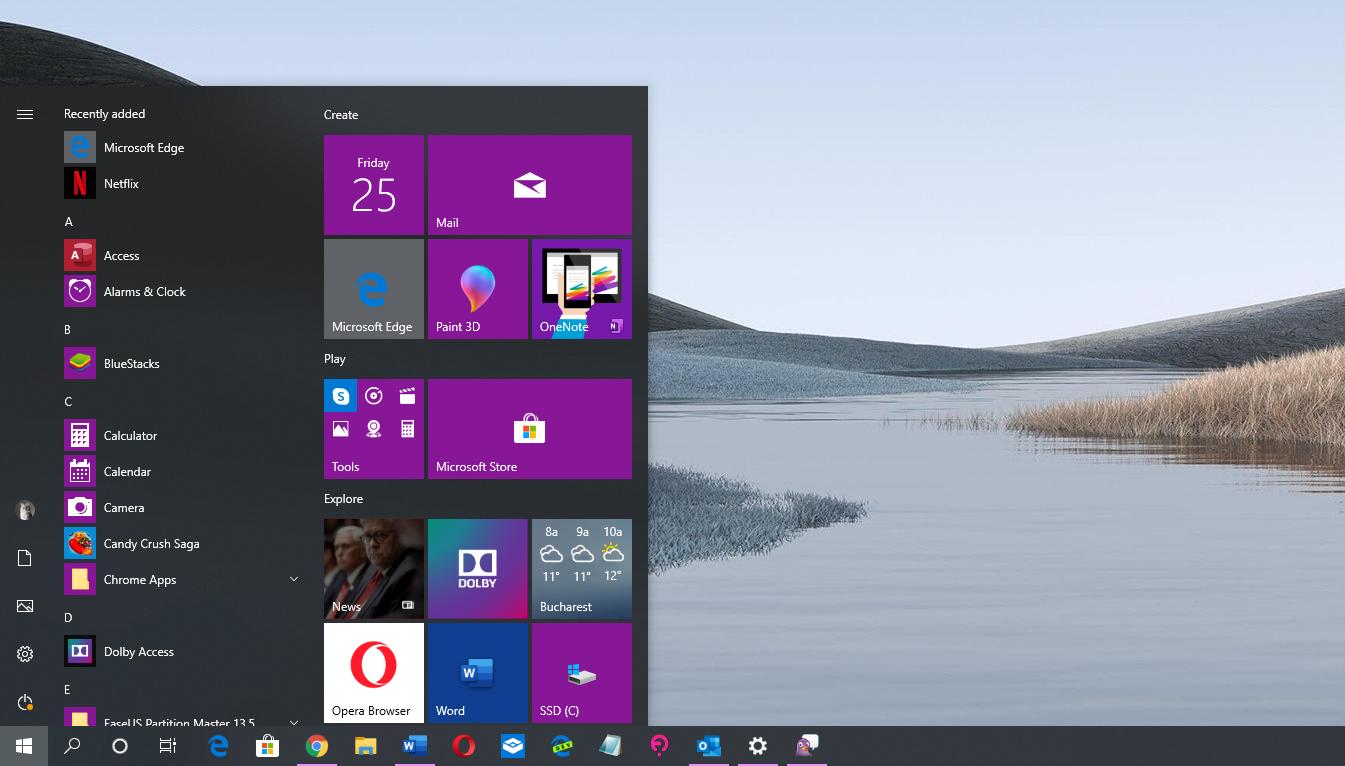Open Access from the app list
1345x766 pixels.
184,256
